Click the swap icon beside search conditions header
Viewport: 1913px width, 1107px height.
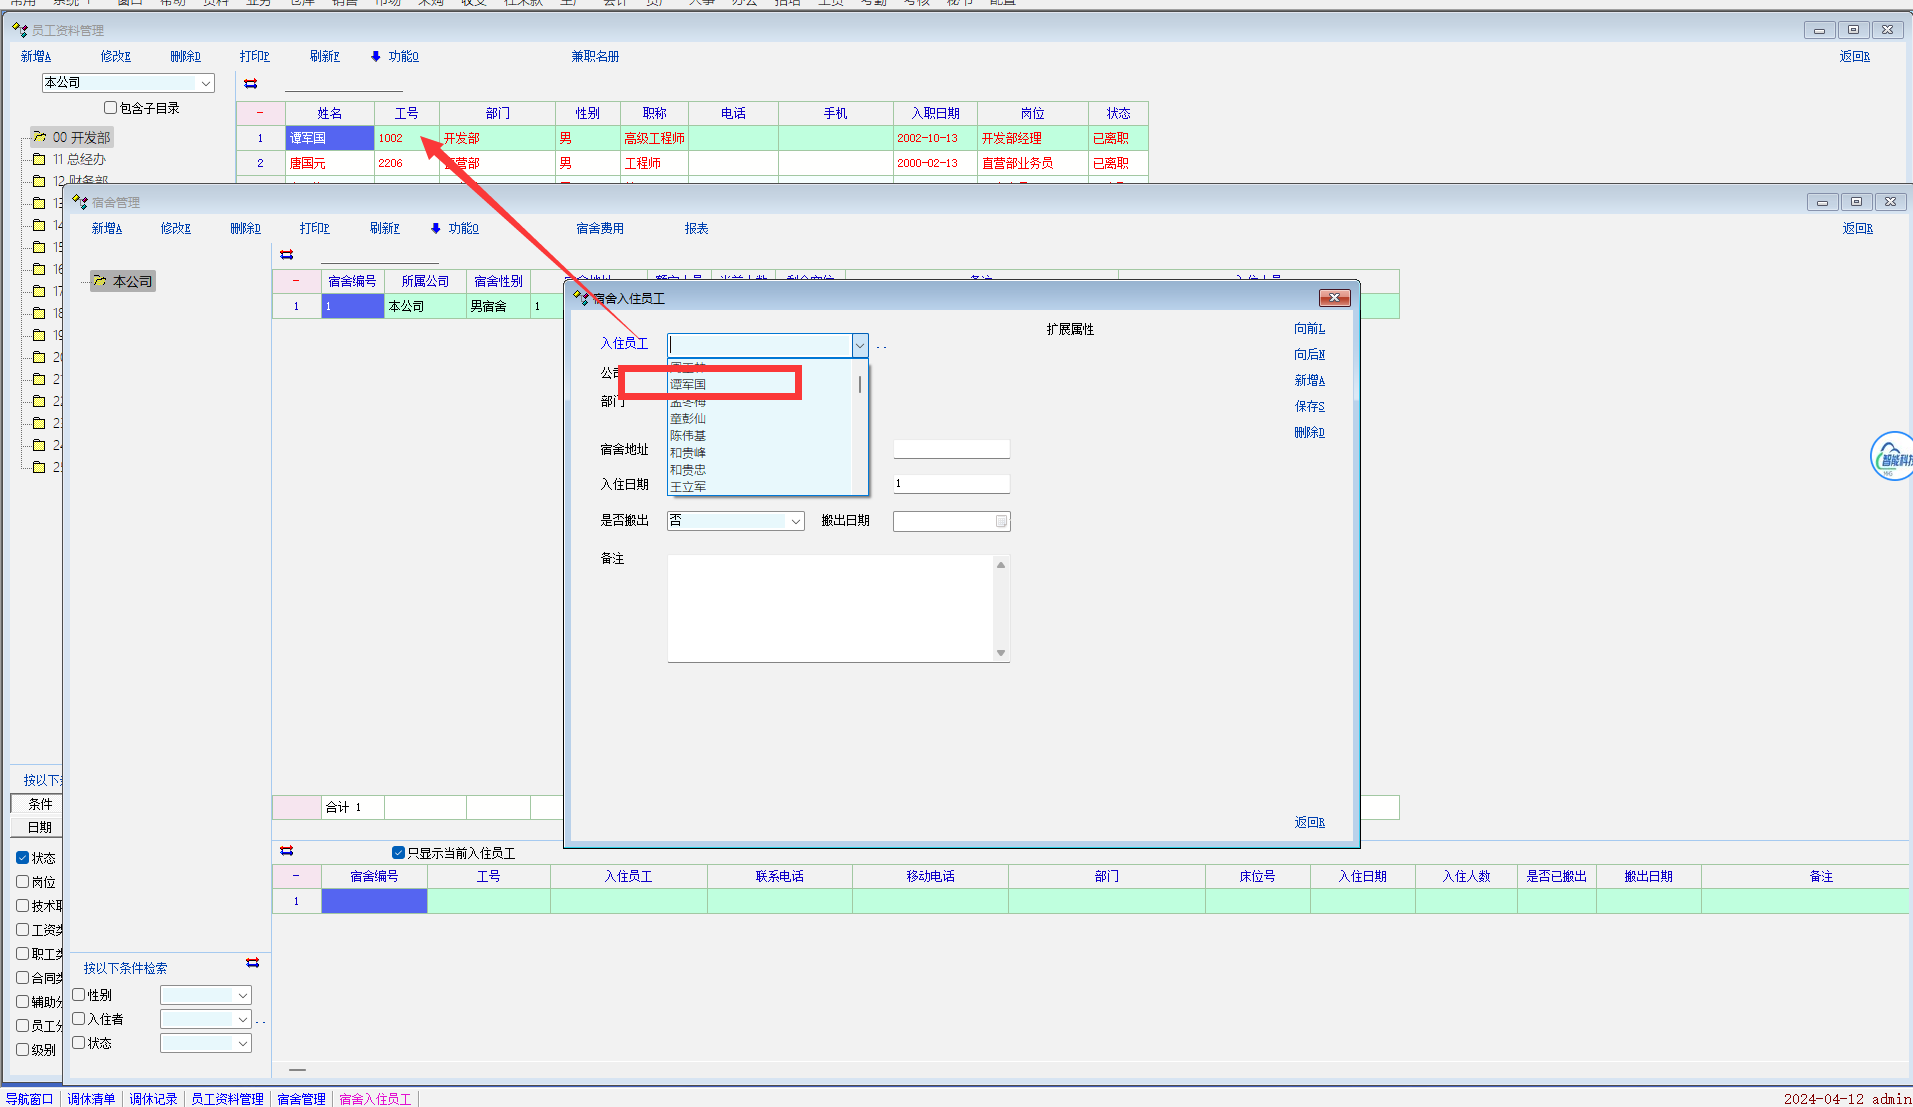click(x=253, y=963)
